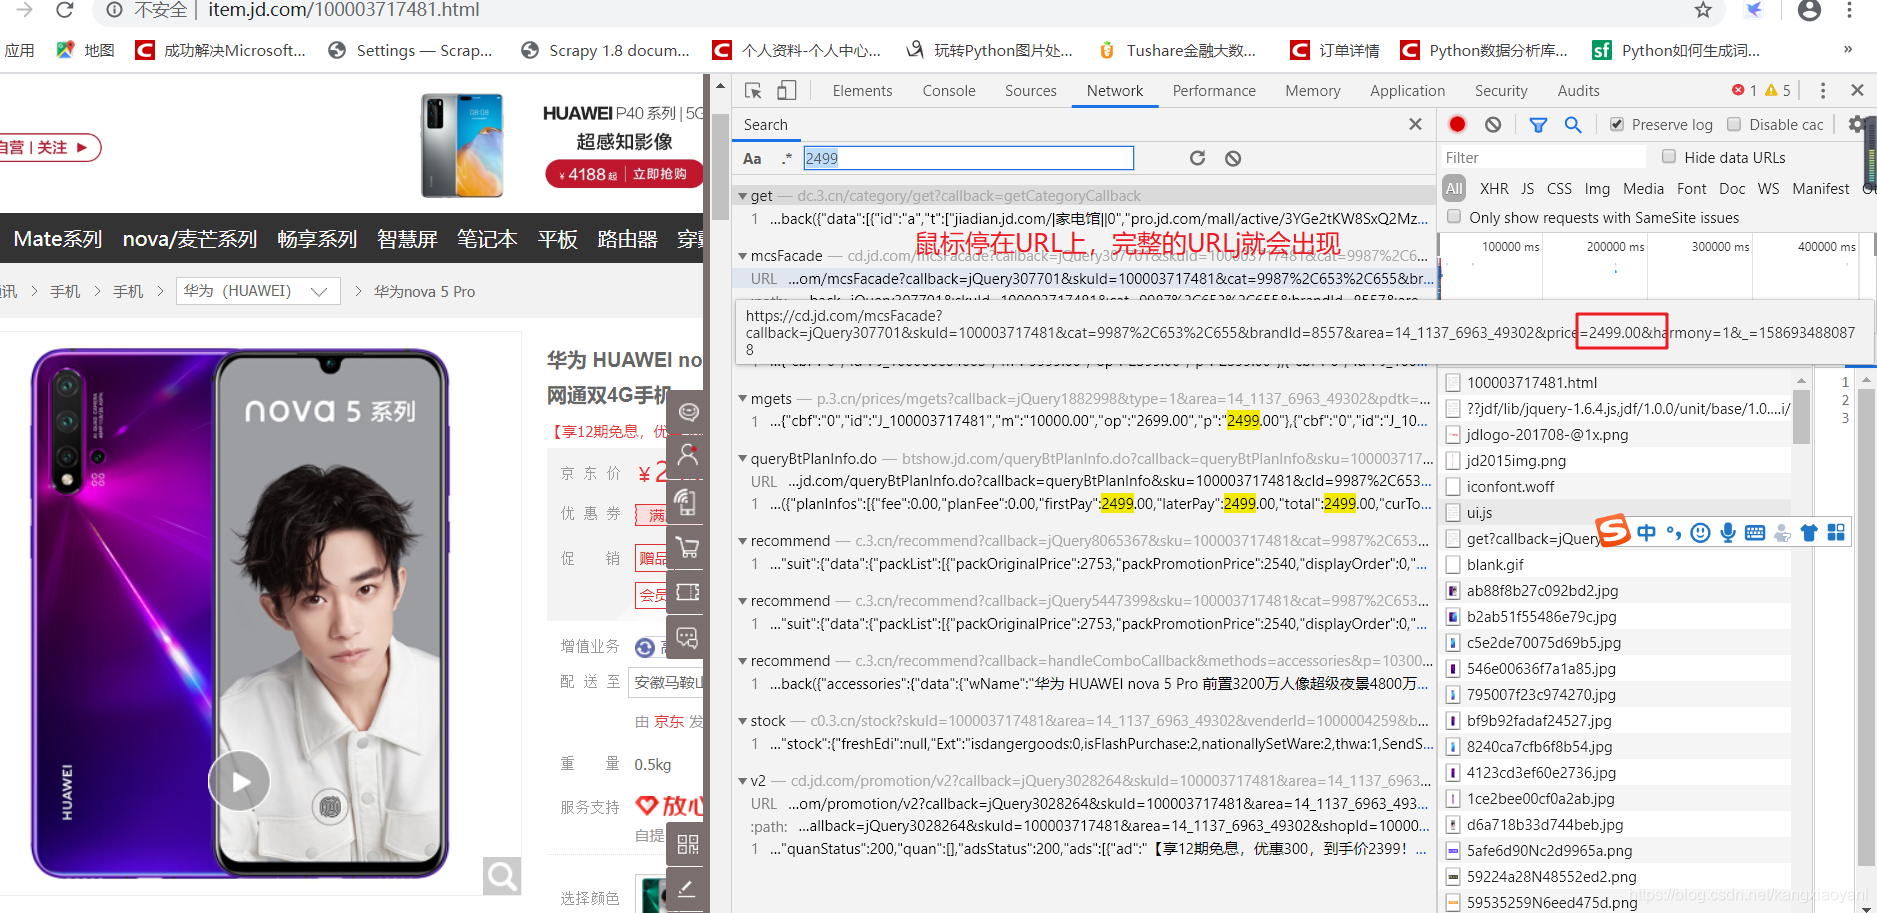Expand more bookmarks with the chevron
The width and height of the screenshot is (1877, 913).
tap(1847, 49)
